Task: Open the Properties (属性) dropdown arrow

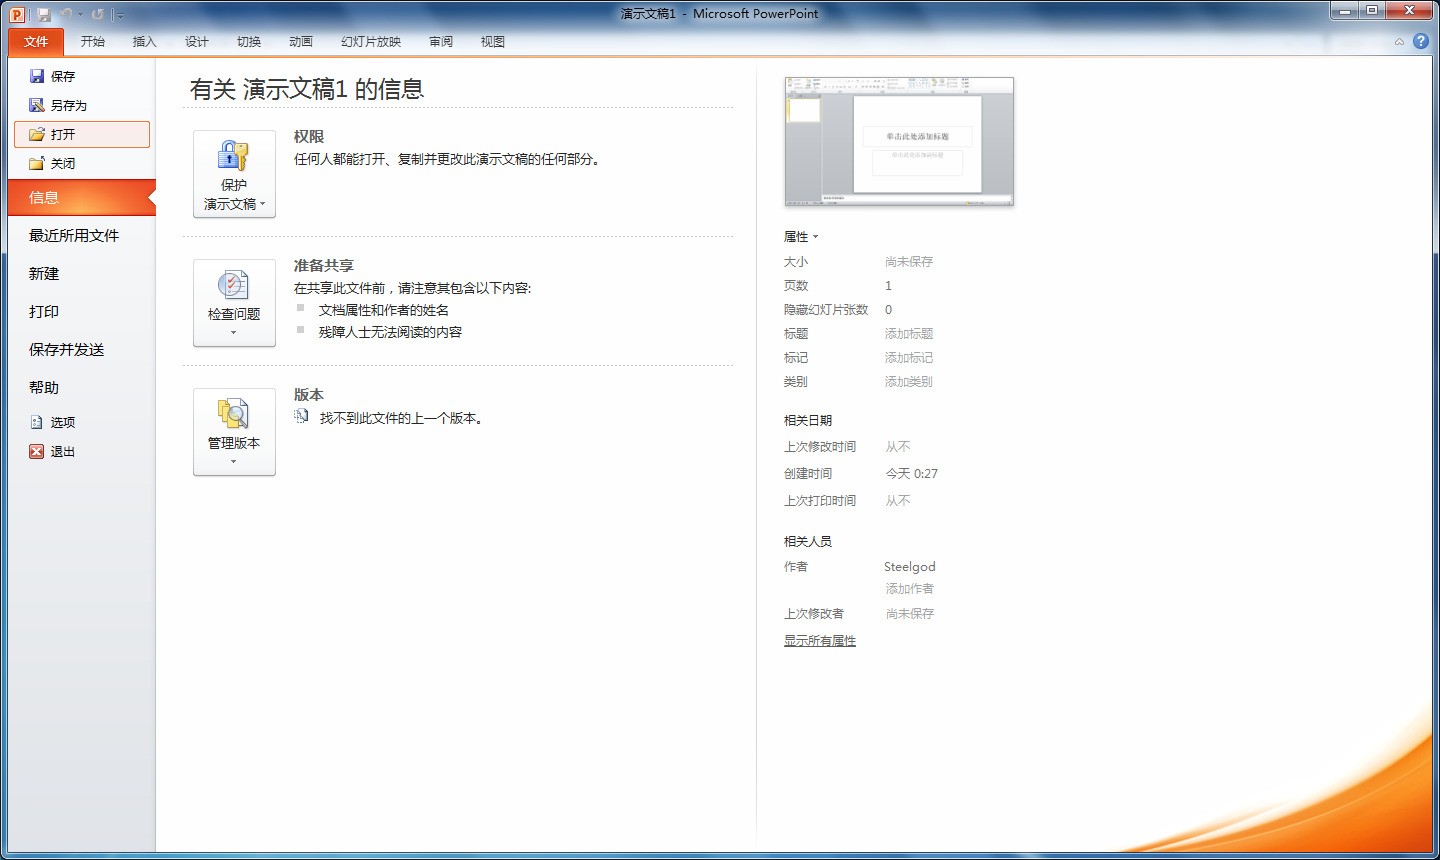Action: click(x=815, y=237)
